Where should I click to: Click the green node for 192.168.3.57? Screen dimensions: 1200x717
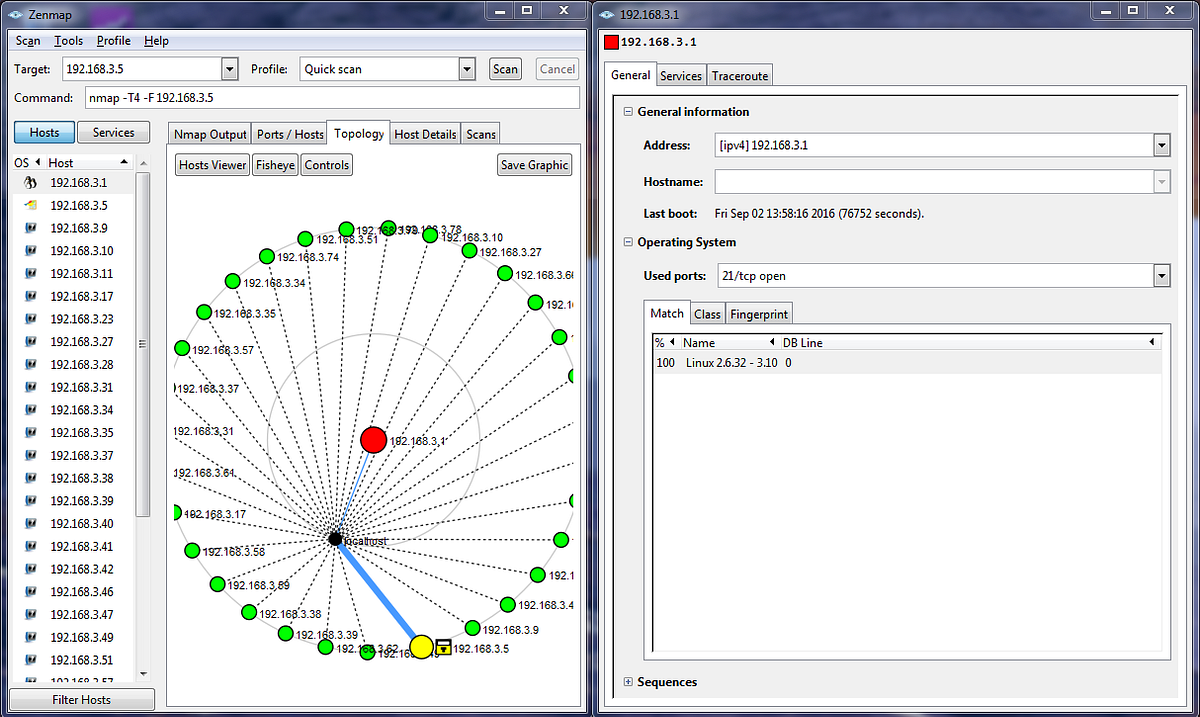tap(182, 348)
